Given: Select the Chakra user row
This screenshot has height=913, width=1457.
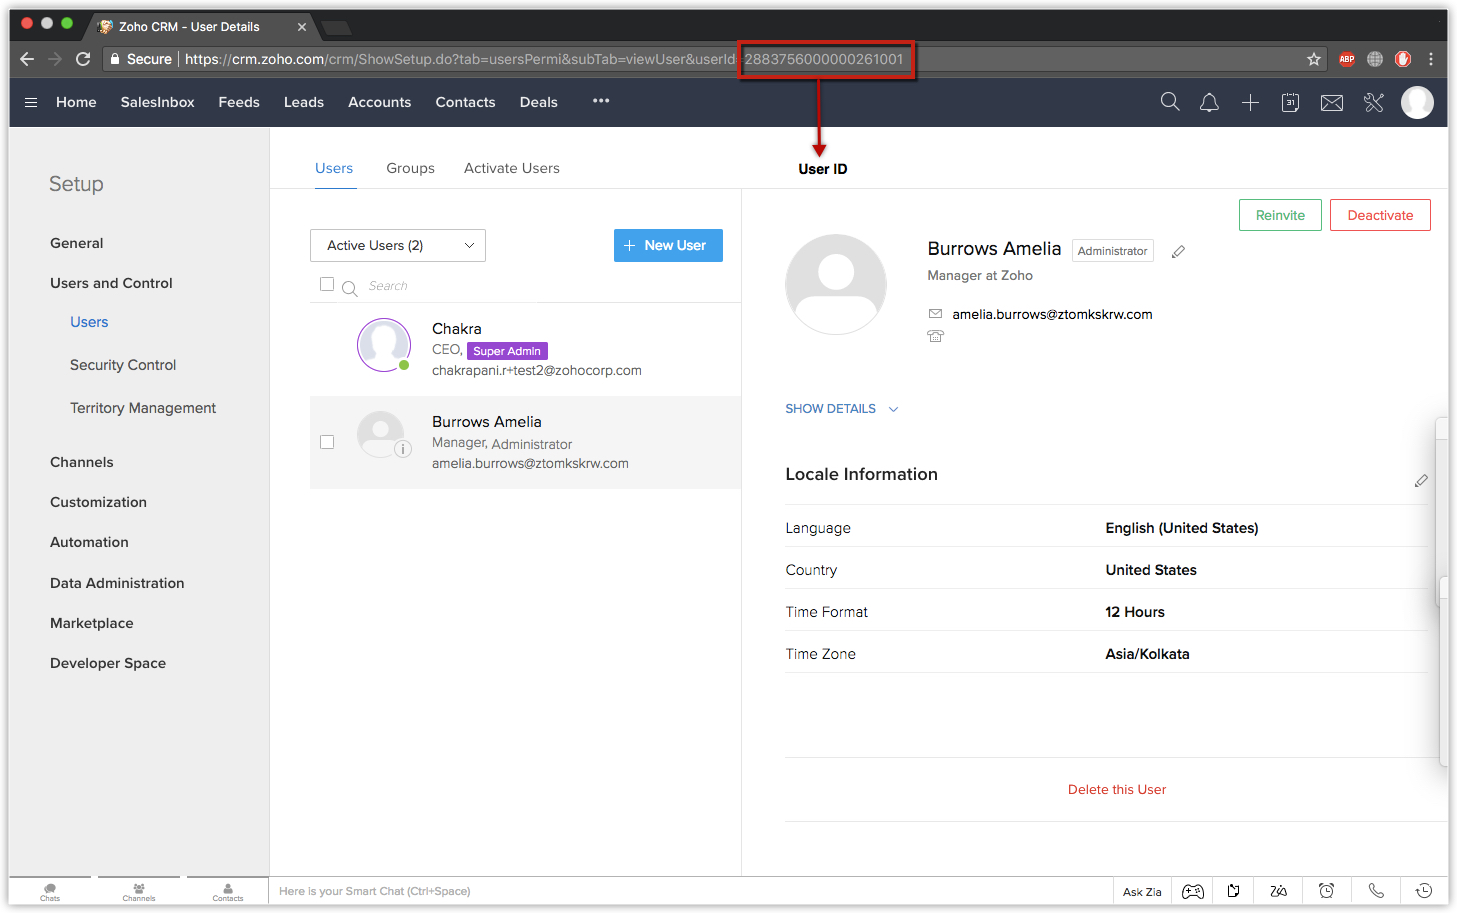Looking at the screenshot, I should point(525,349).
